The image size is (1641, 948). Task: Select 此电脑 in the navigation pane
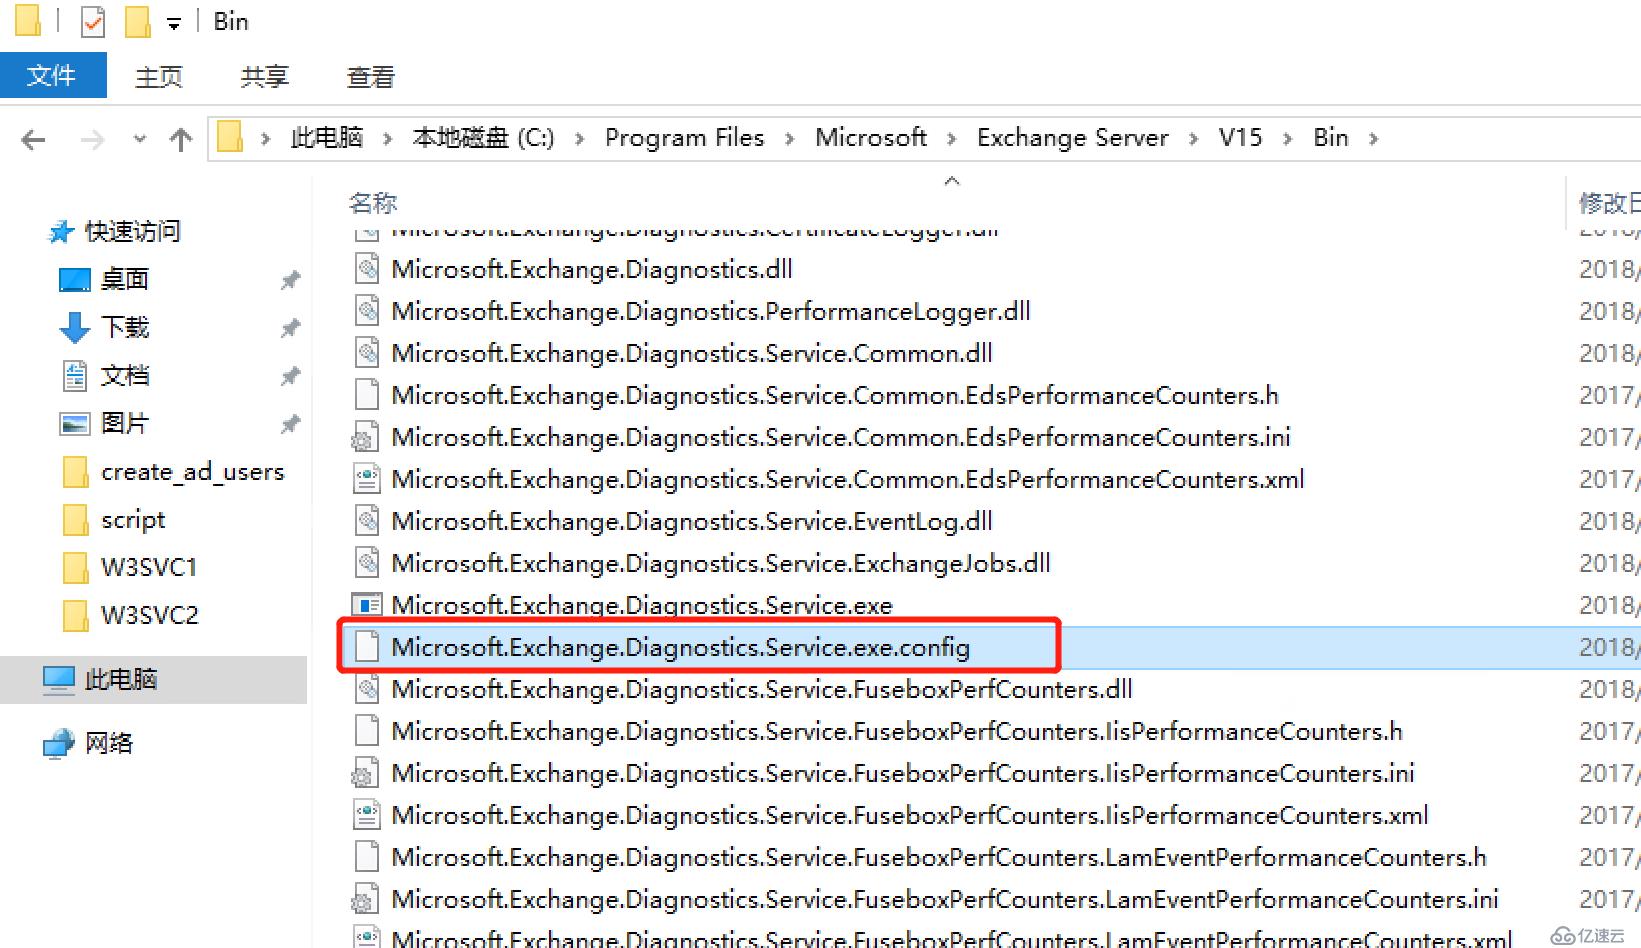tap(120, 679)
